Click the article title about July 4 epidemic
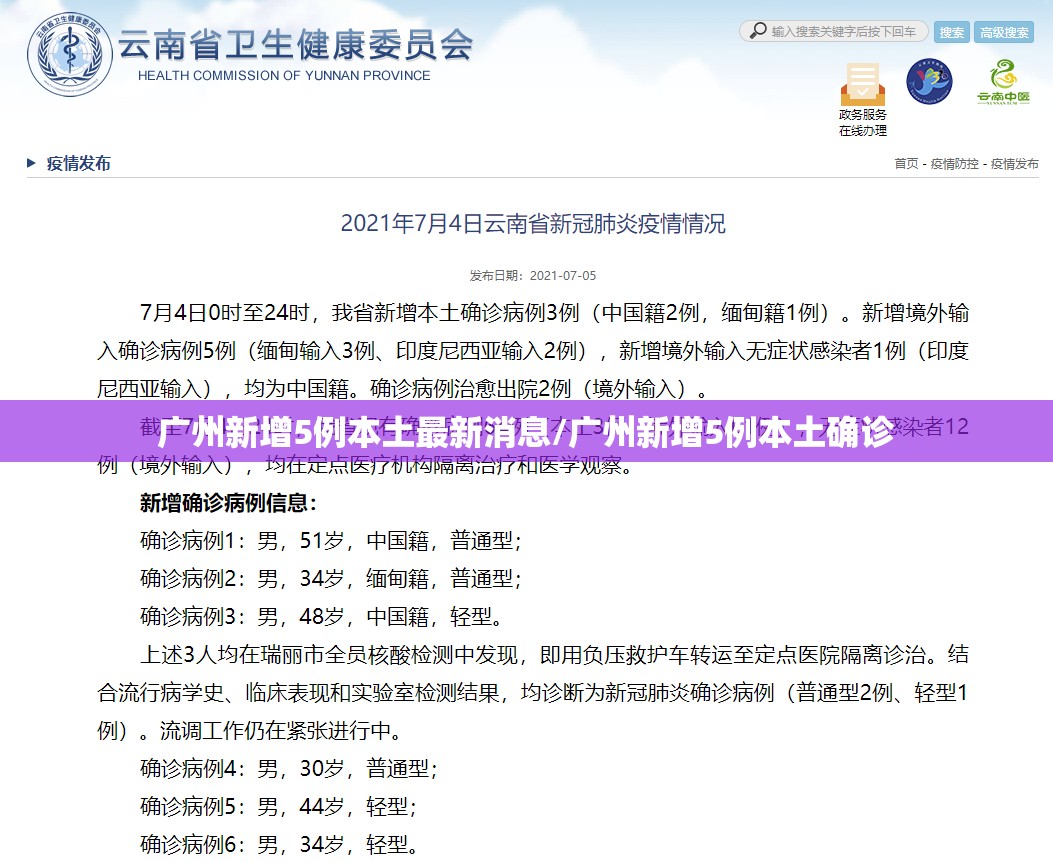1053x862 pixels. click(x=532, y=223)
